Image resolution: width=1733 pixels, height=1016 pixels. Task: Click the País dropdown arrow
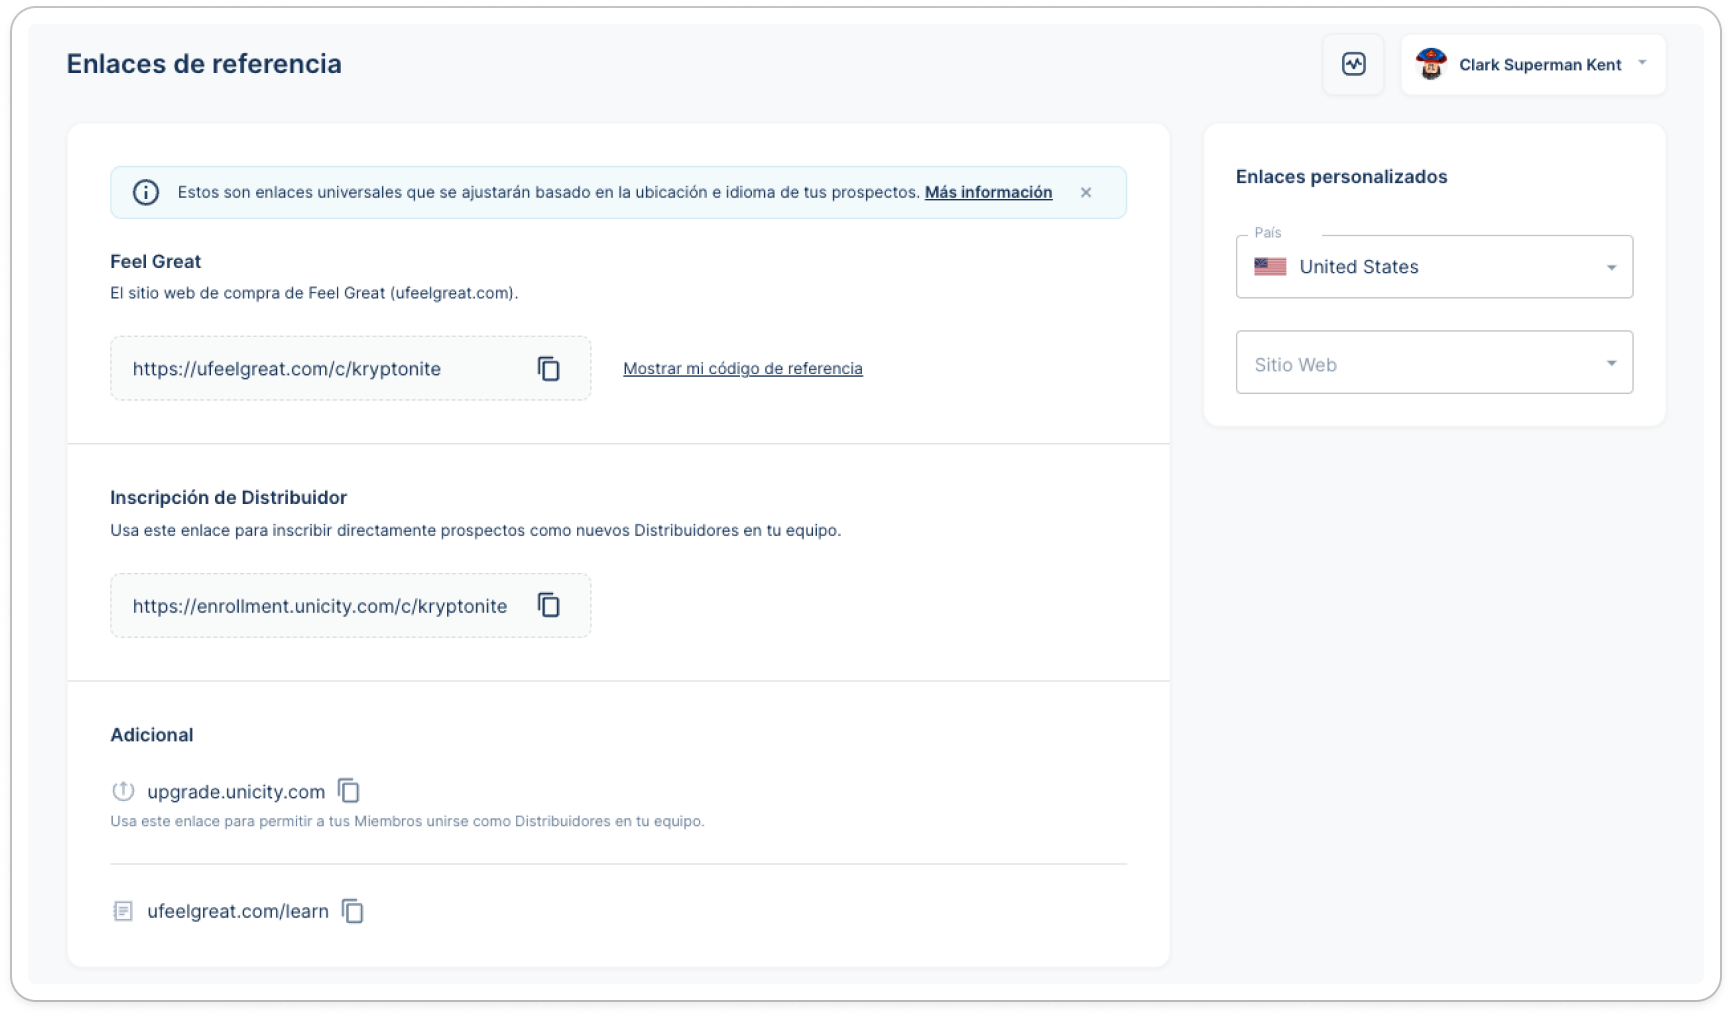pos(1611,267)
